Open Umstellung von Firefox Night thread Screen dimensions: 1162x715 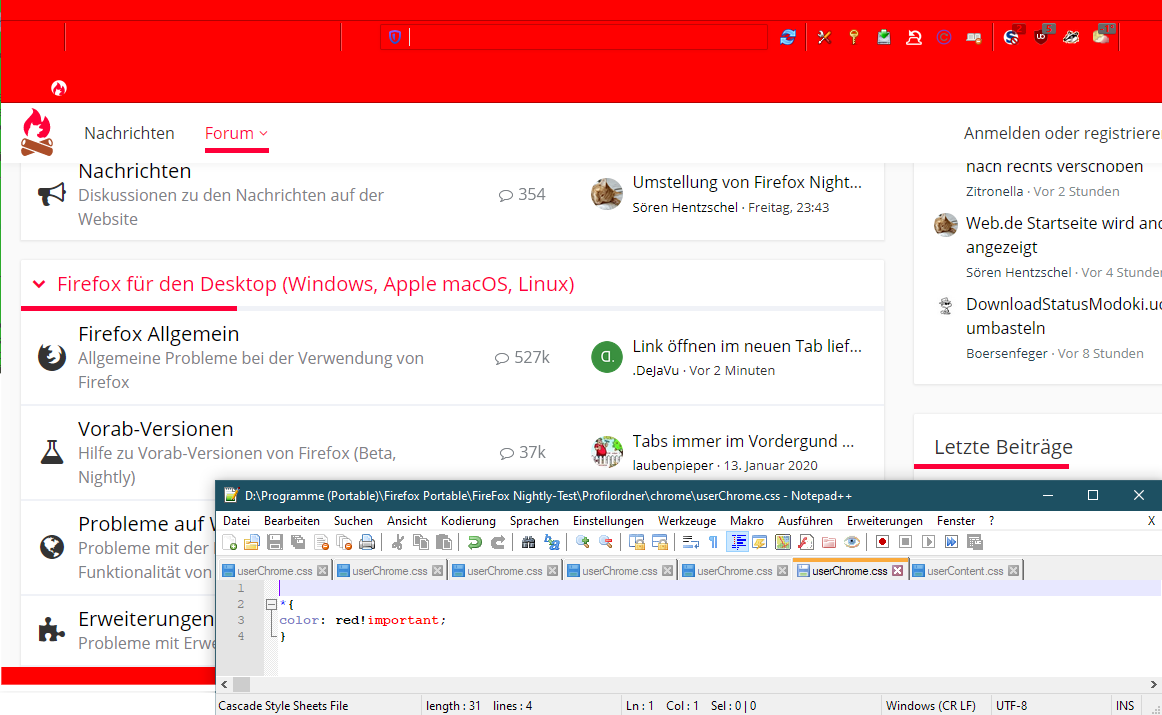click(x=747, y=182)
